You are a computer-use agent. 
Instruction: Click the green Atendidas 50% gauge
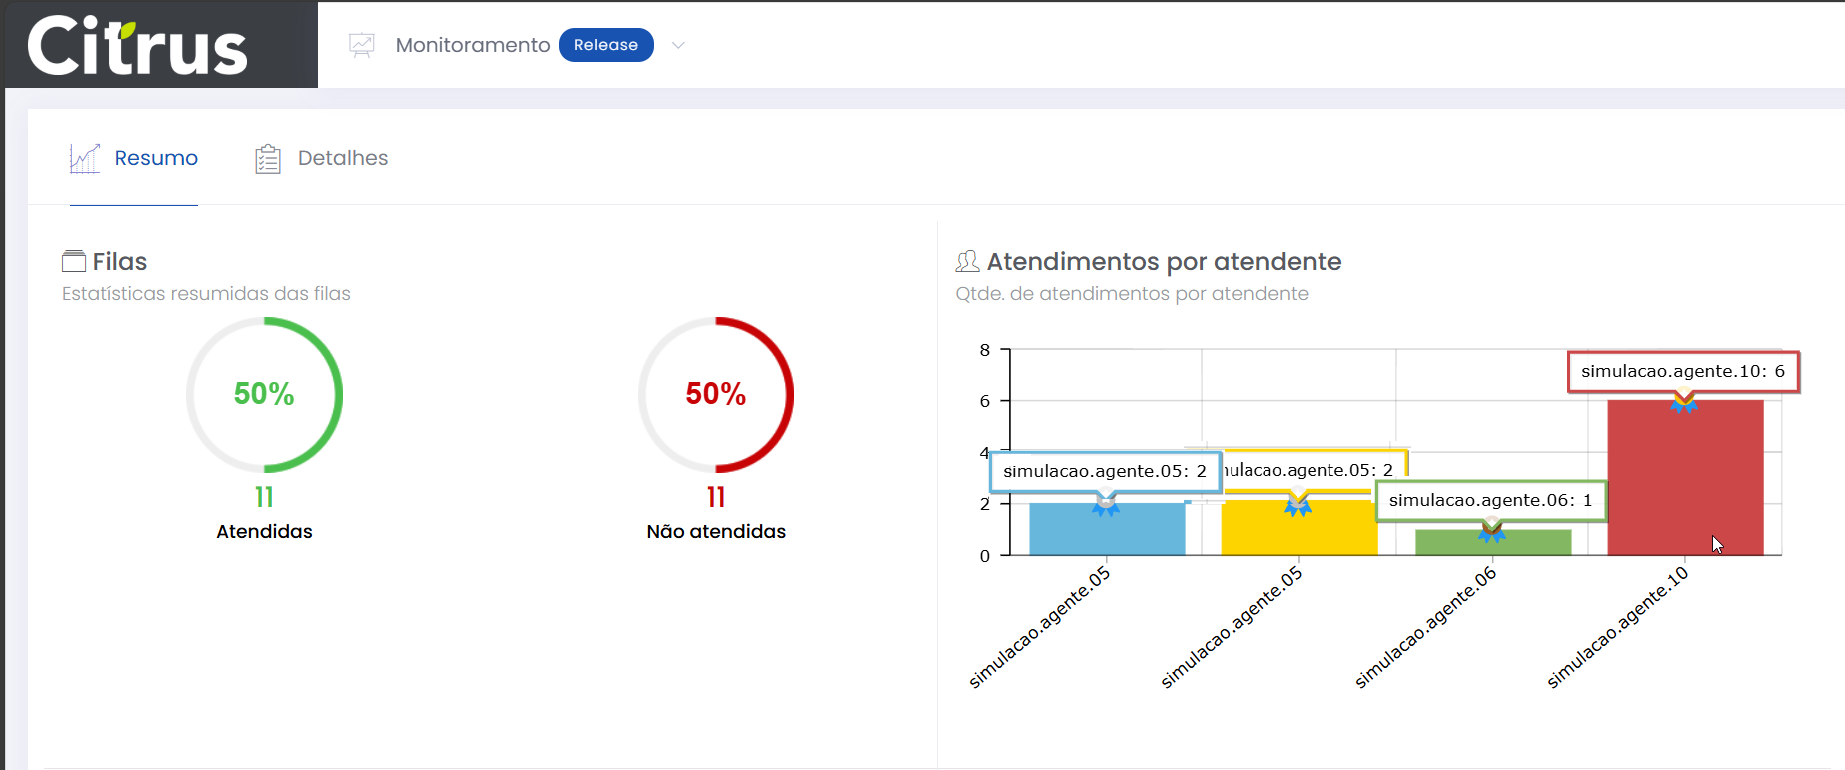pyautogui.click(x=264, y=395)
